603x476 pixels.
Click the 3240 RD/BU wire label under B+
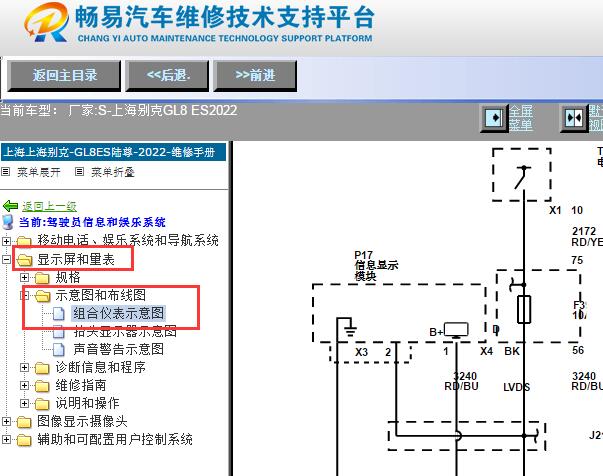(461, 381)
